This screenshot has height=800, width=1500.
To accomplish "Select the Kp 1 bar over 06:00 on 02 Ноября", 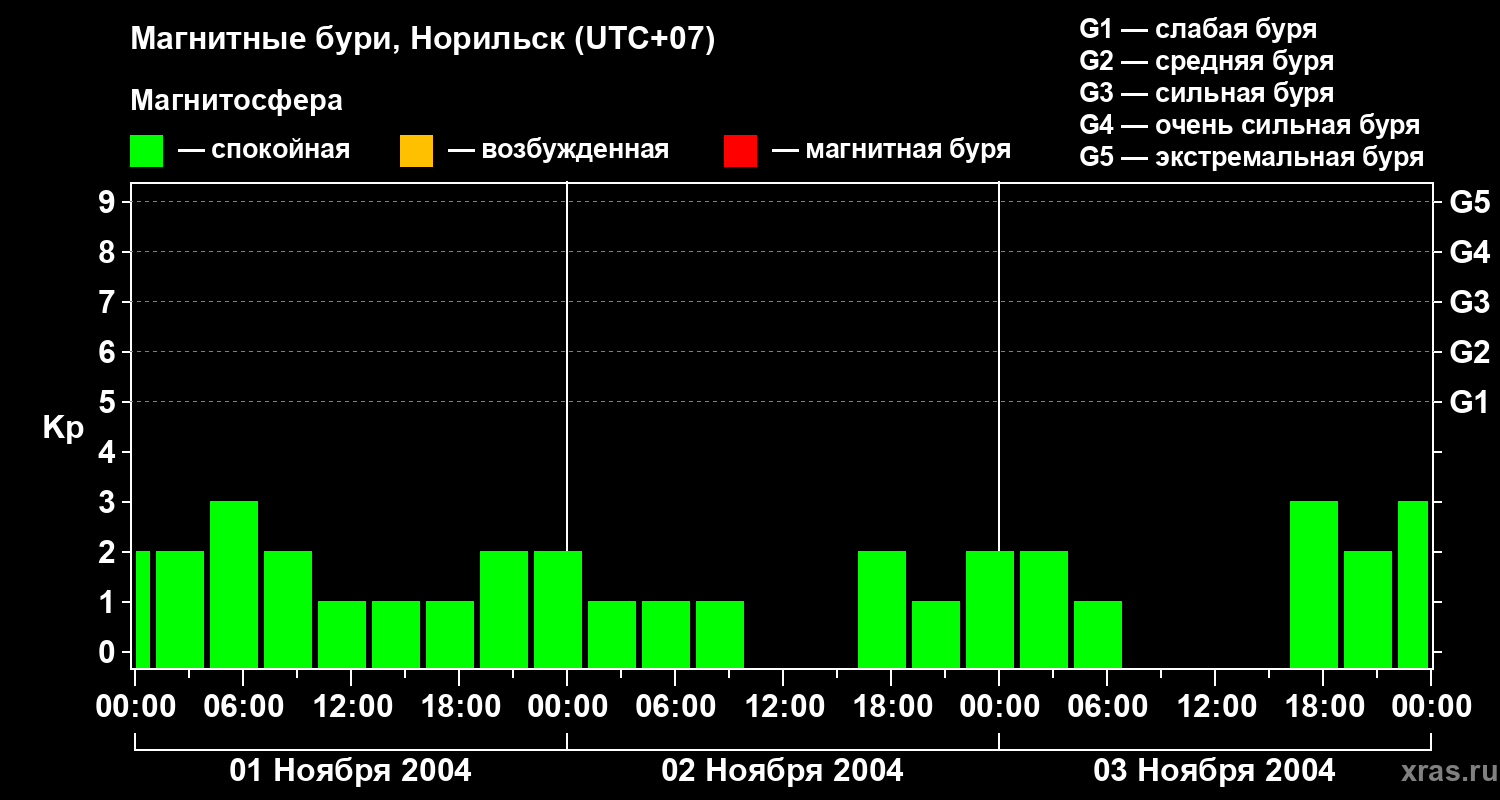I will point(666,634).
